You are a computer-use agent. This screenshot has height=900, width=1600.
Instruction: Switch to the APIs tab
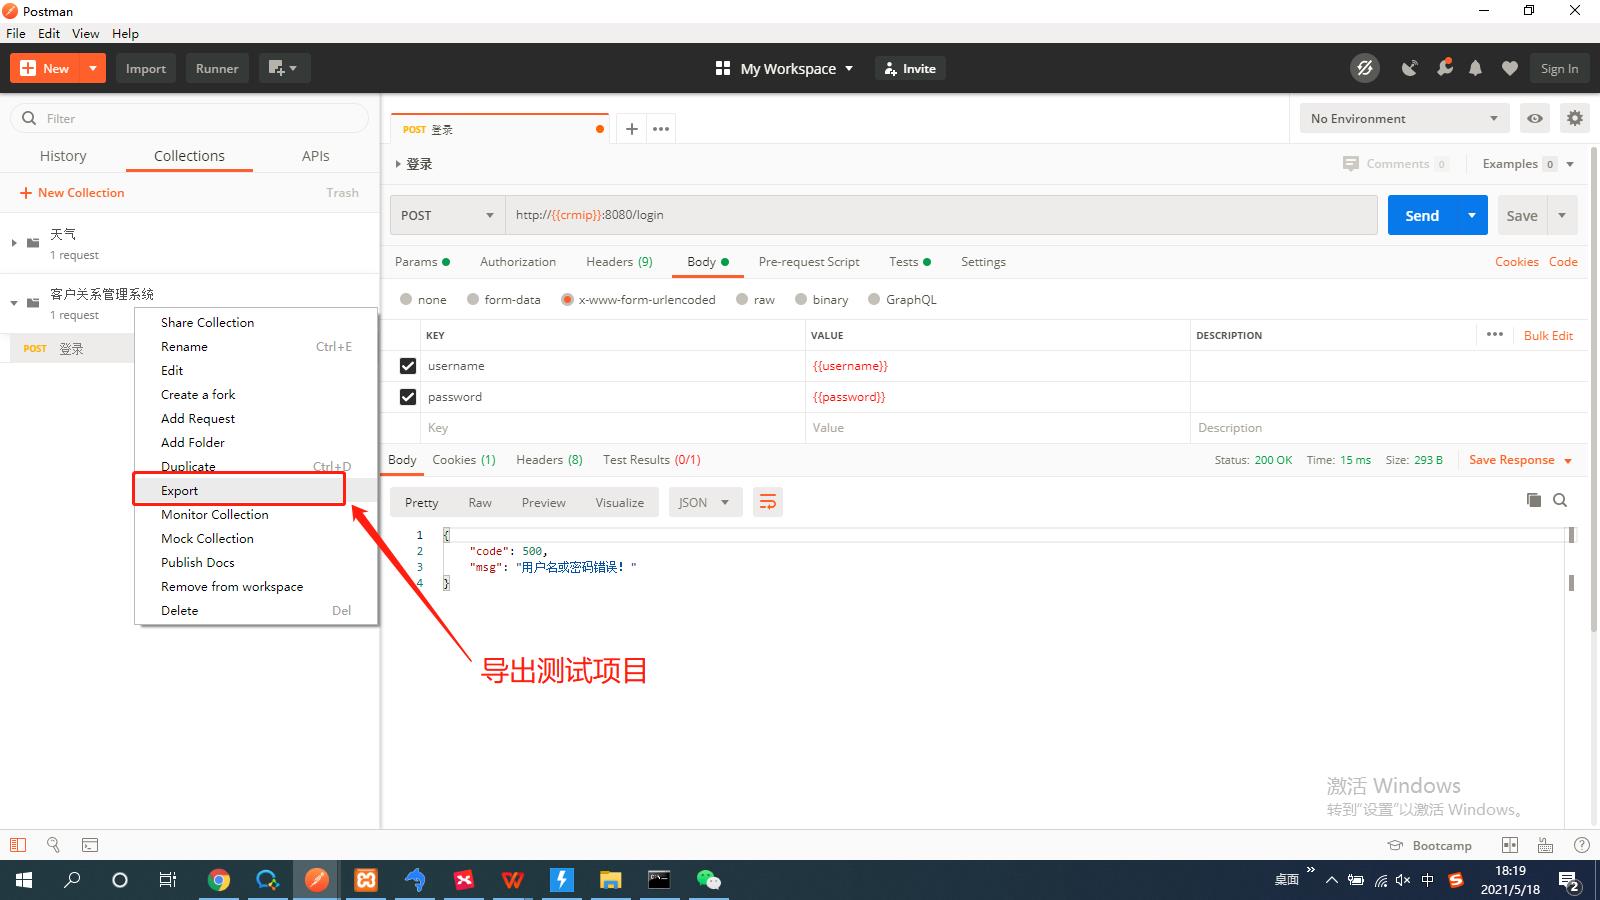(x=315, y=156)
